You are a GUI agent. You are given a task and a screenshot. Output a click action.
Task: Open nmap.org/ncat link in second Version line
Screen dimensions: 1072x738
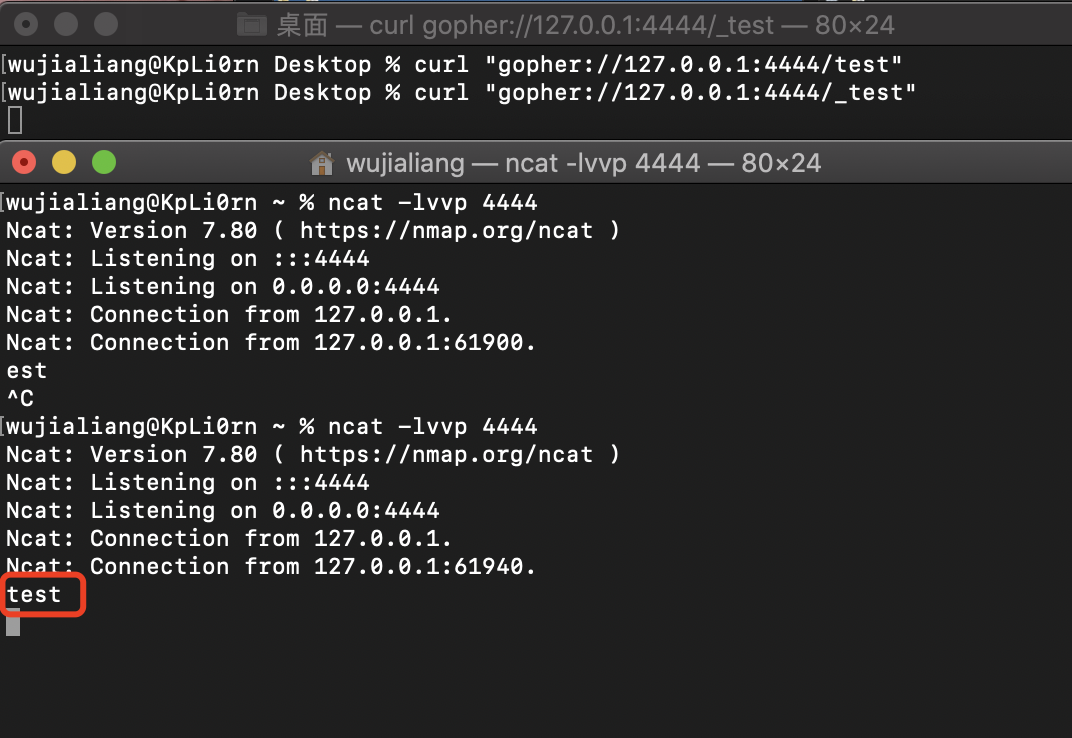coord(459,454)
